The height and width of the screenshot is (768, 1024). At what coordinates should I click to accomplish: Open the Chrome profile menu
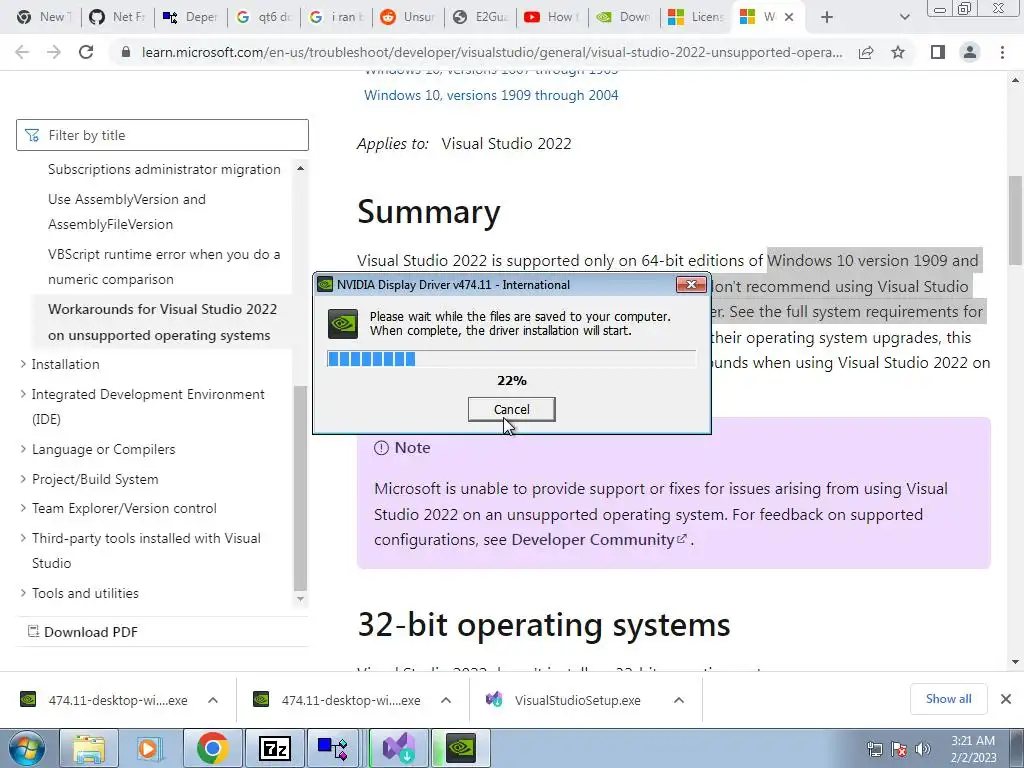click(970, 52)
